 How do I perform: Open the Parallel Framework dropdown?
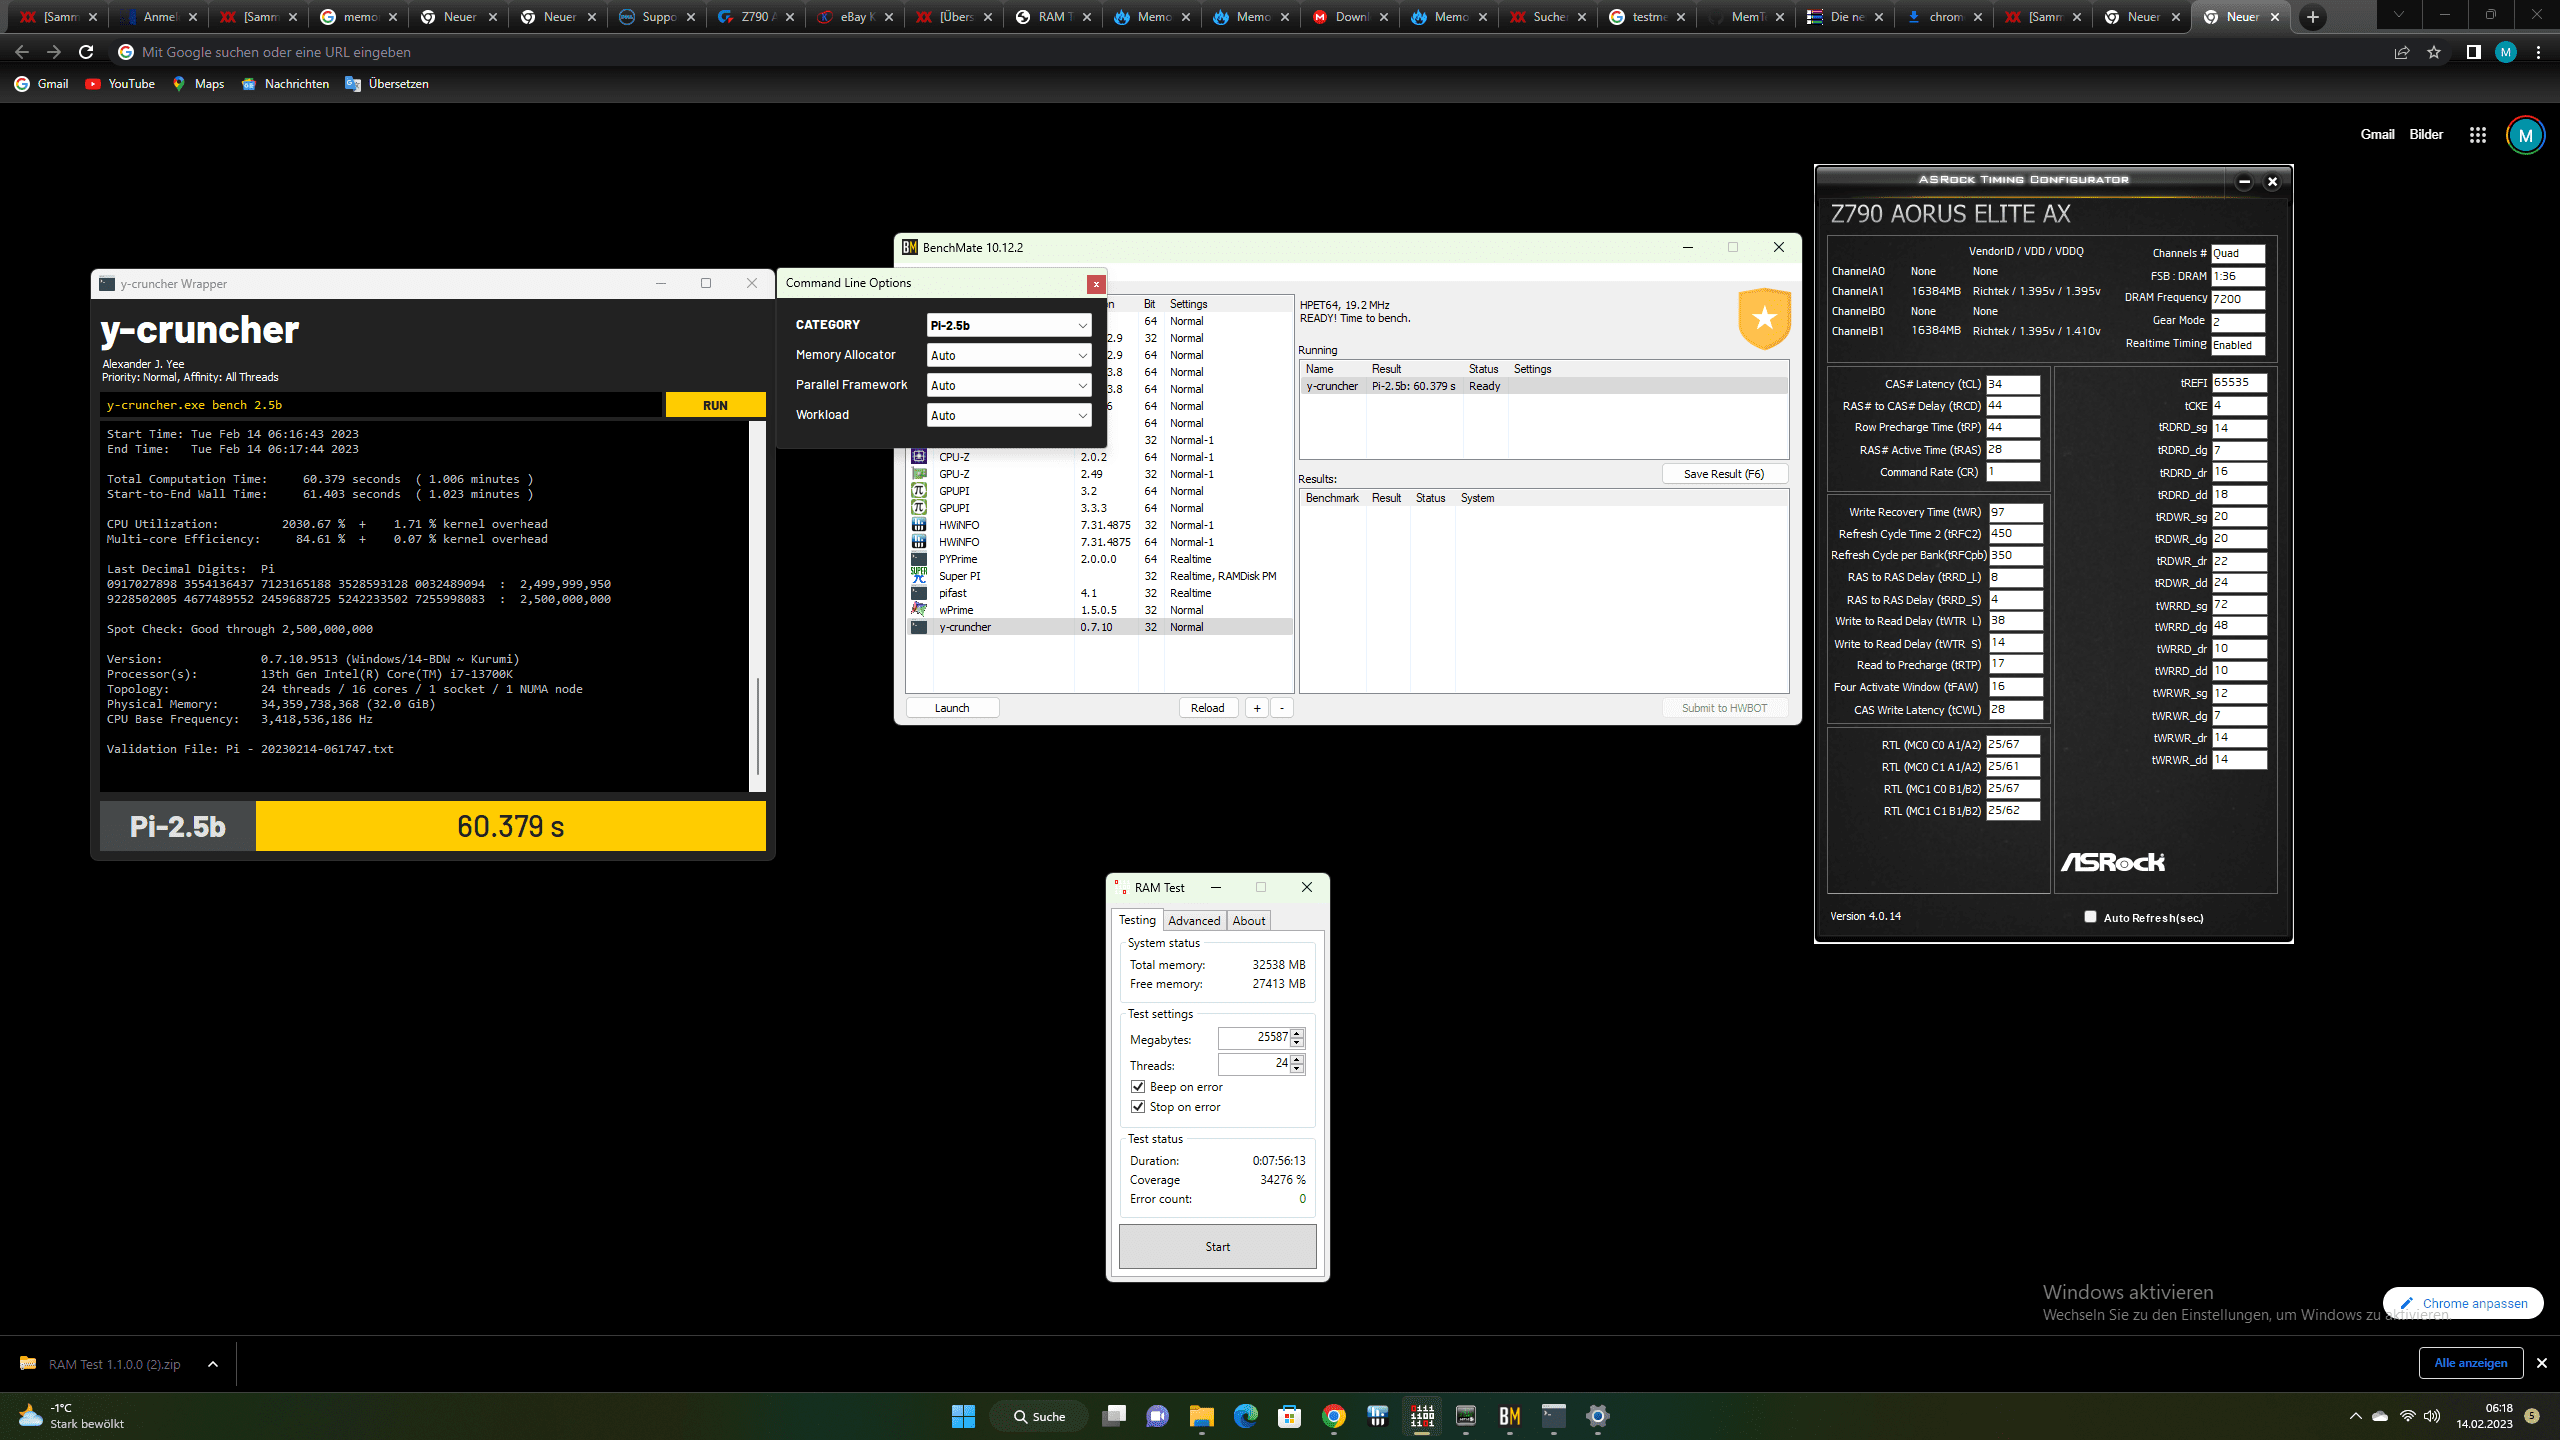(1008, 385)
